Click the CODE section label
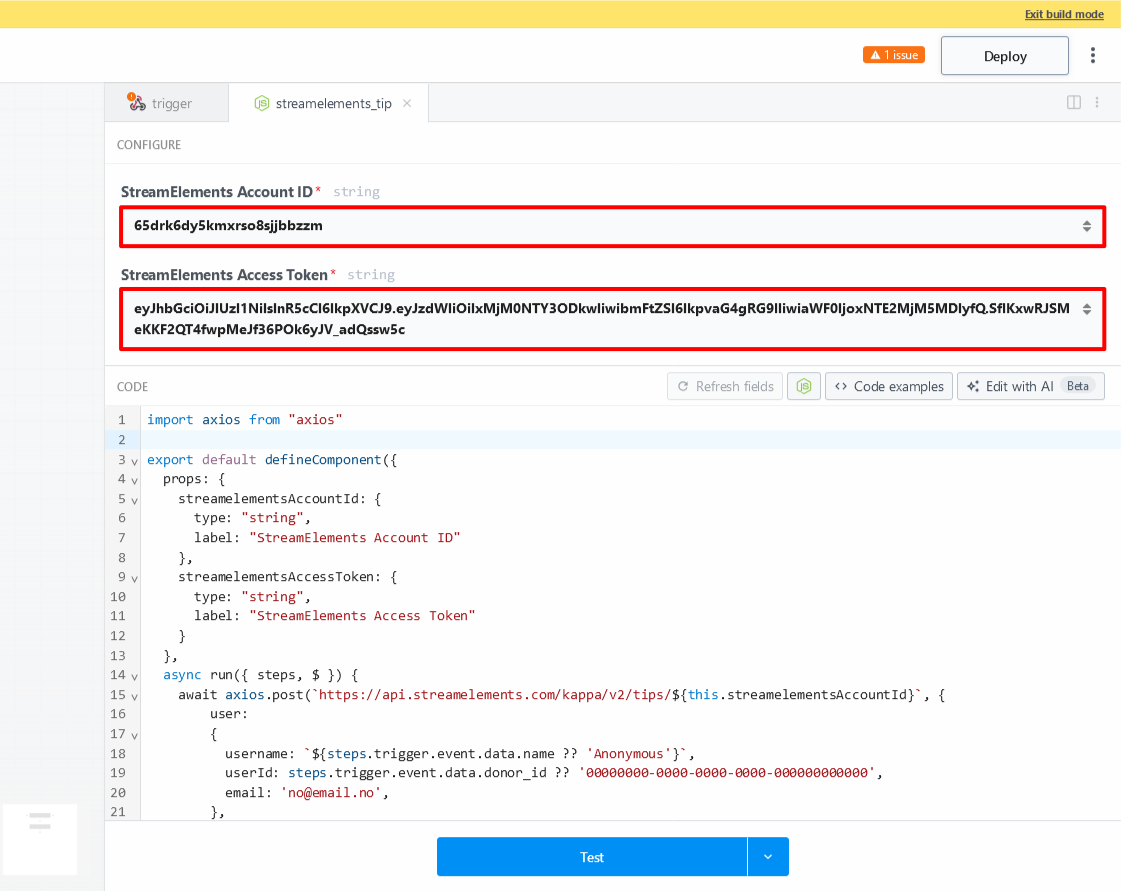1121x892 pixels. click(x=132, y=387)
